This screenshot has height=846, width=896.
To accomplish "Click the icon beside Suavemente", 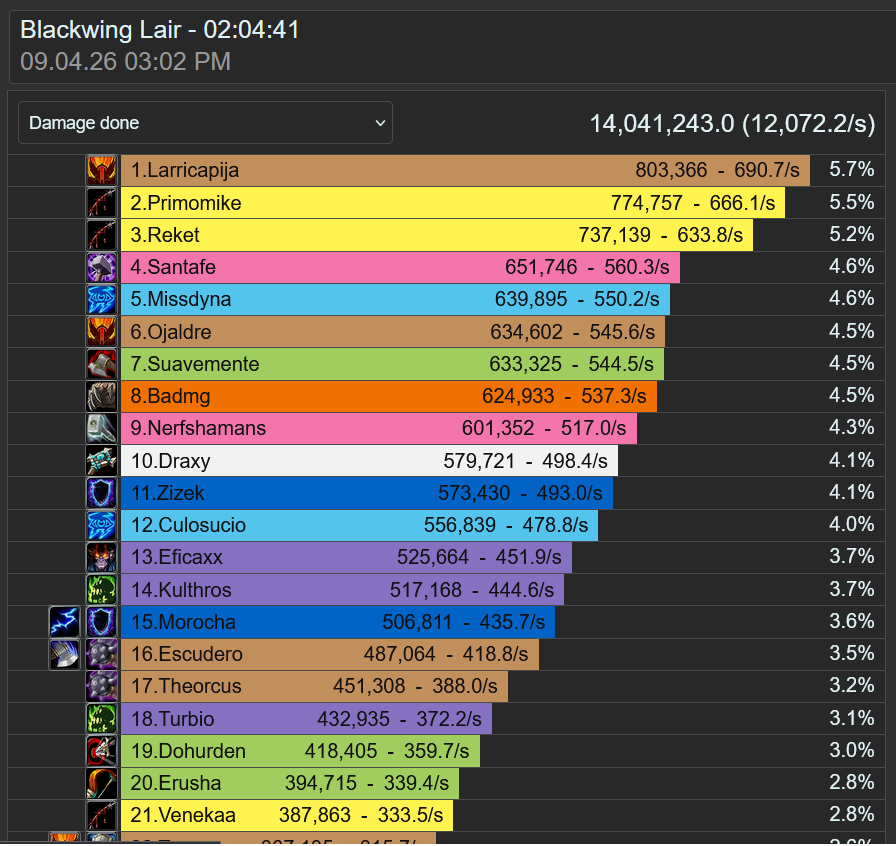I will click(102, 364).
